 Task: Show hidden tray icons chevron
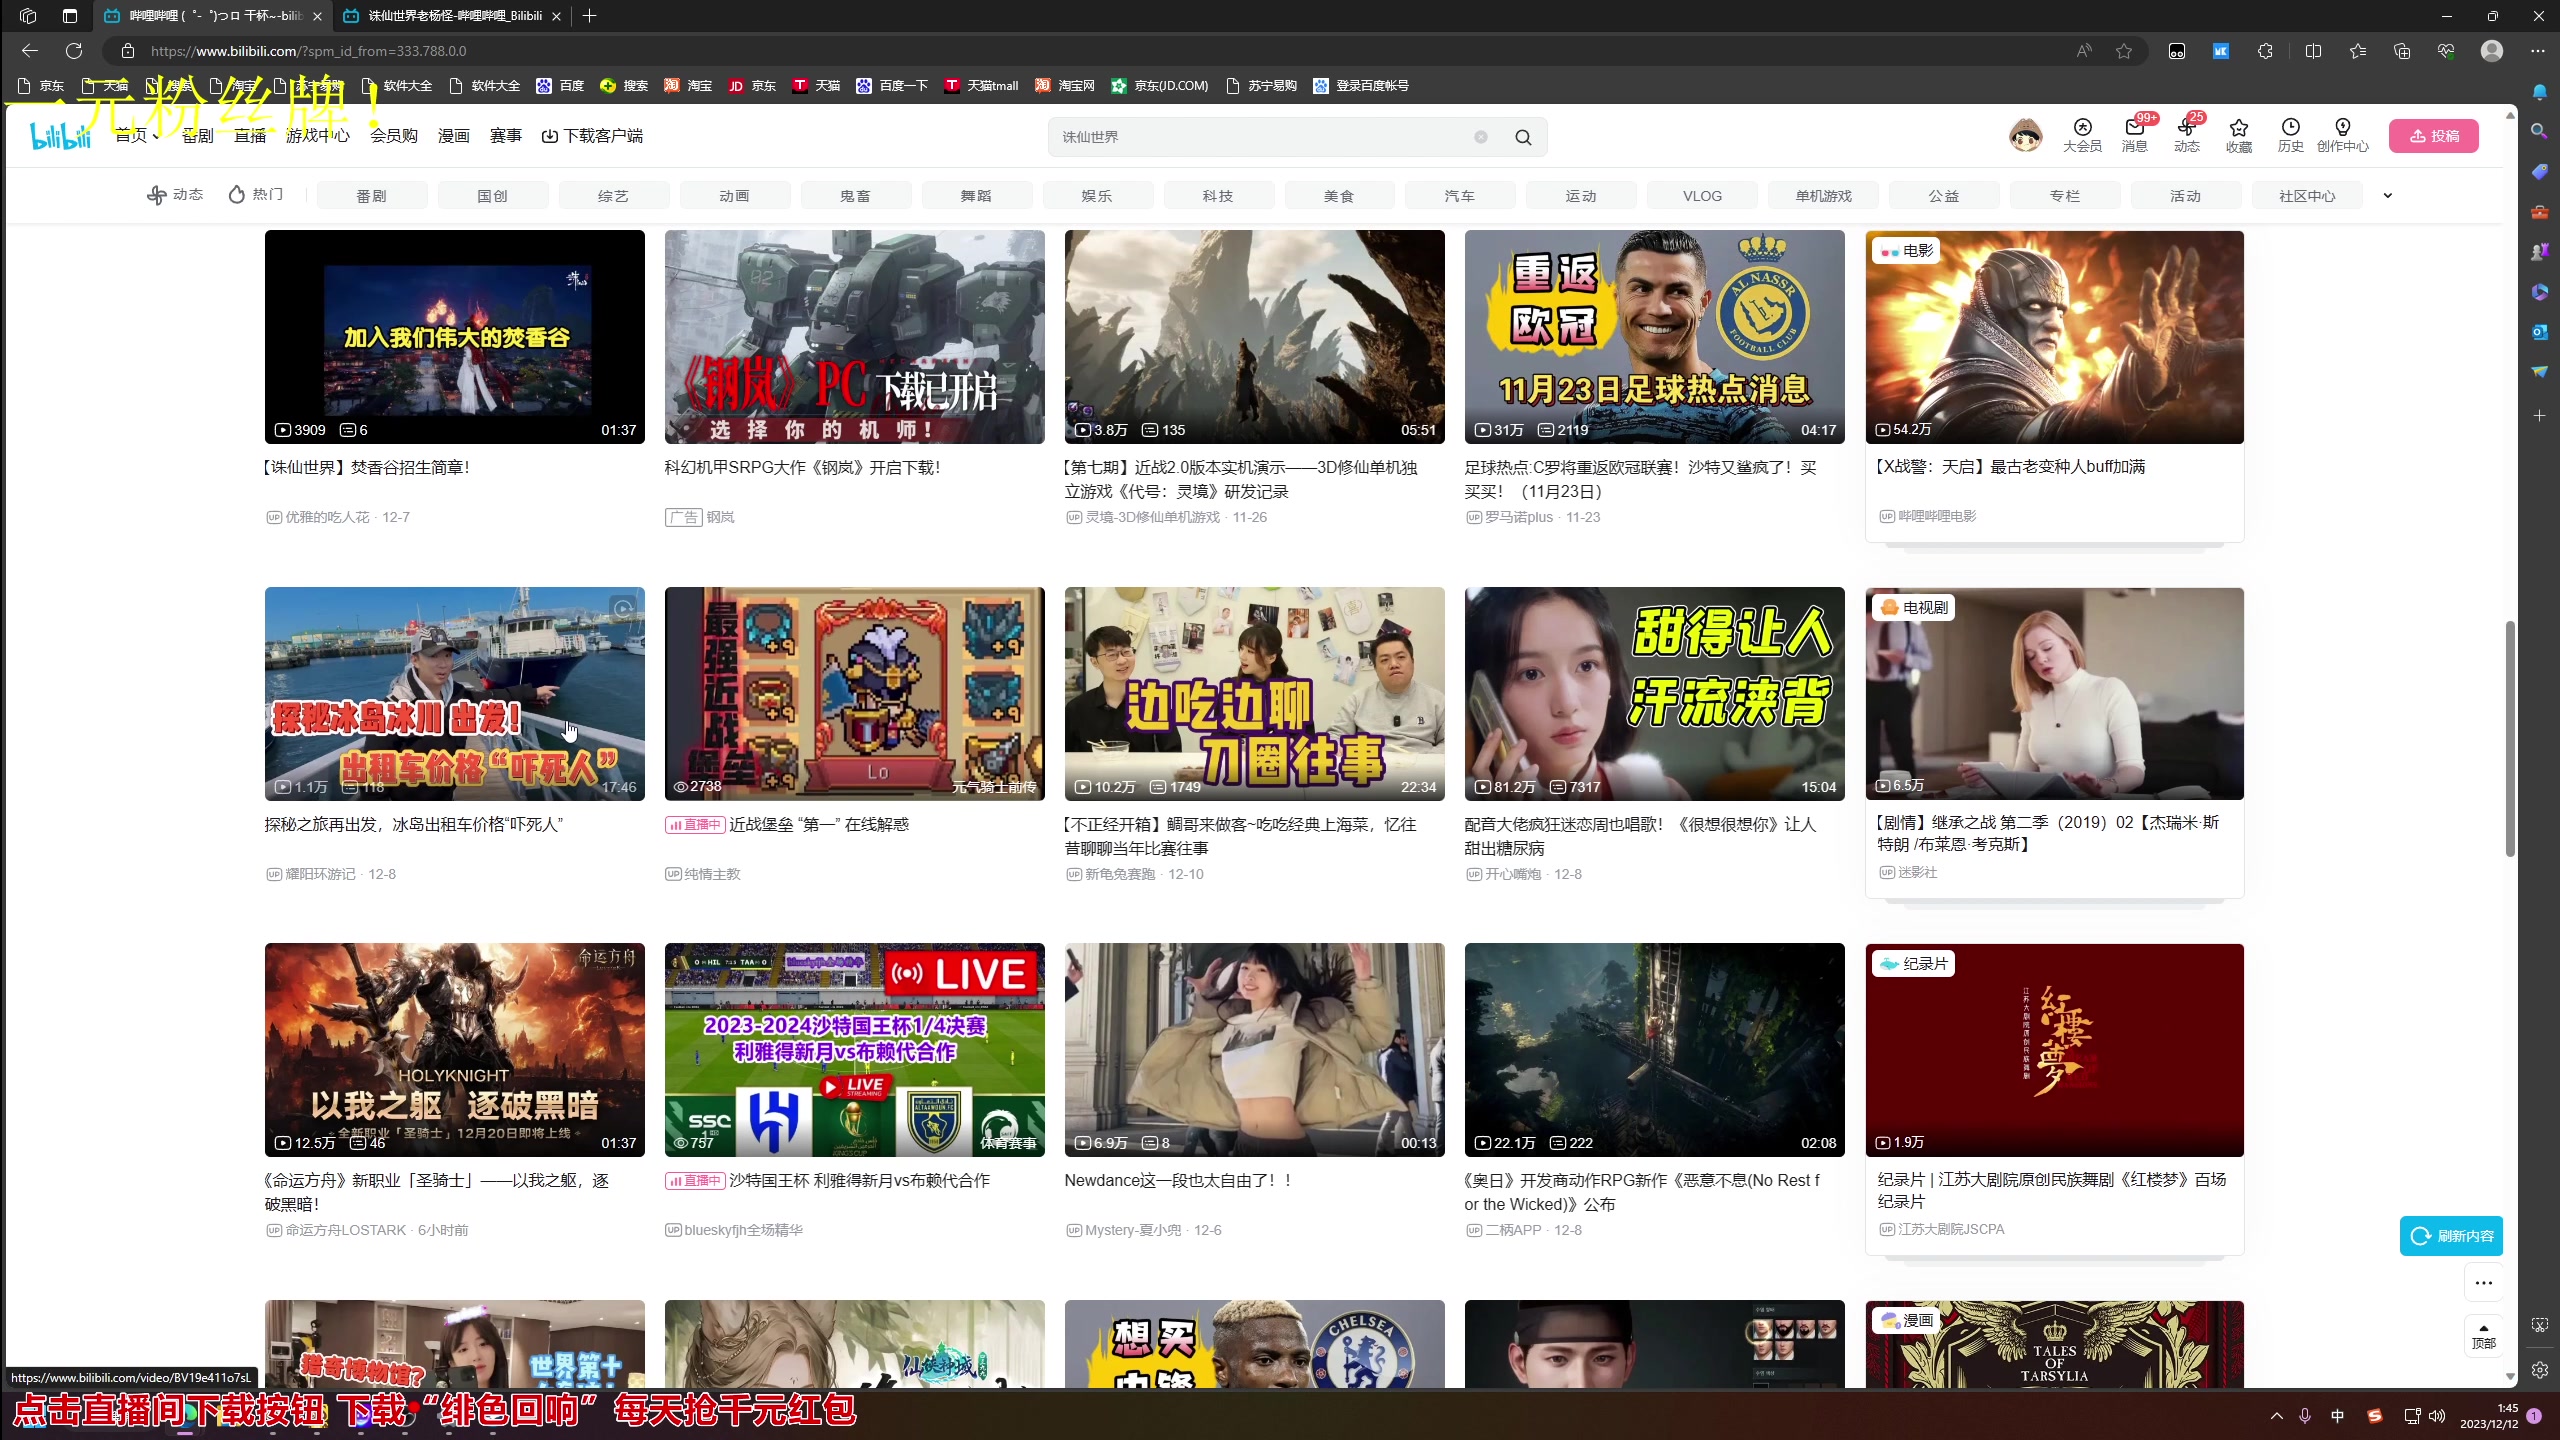2277,1416
